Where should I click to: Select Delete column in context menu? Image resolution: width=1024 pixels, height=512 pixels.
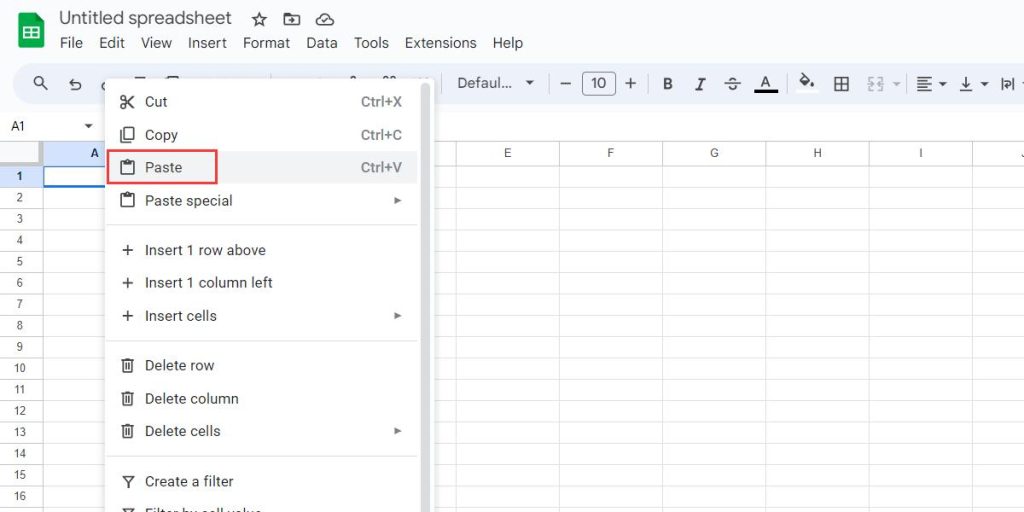coord(261,398)
